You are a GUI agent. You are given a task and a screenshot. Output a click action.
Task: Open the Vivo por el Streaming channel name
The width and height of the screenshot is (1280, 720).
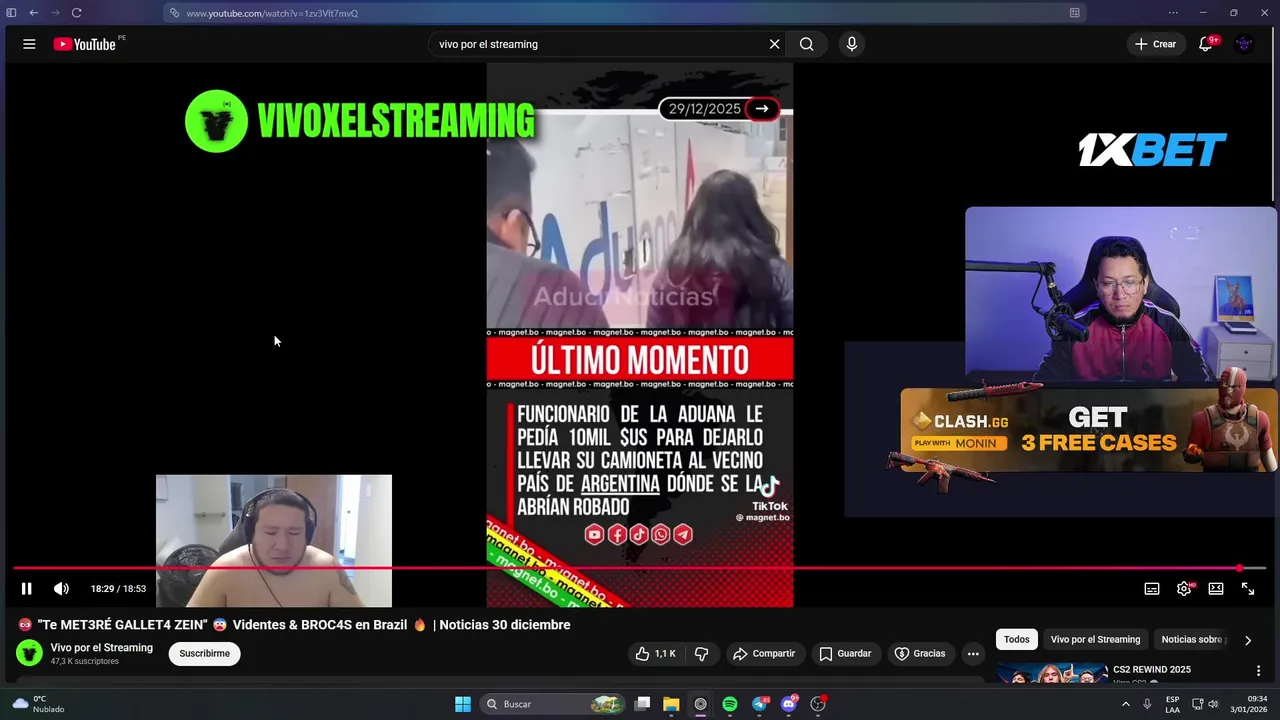tap(102, 647)
